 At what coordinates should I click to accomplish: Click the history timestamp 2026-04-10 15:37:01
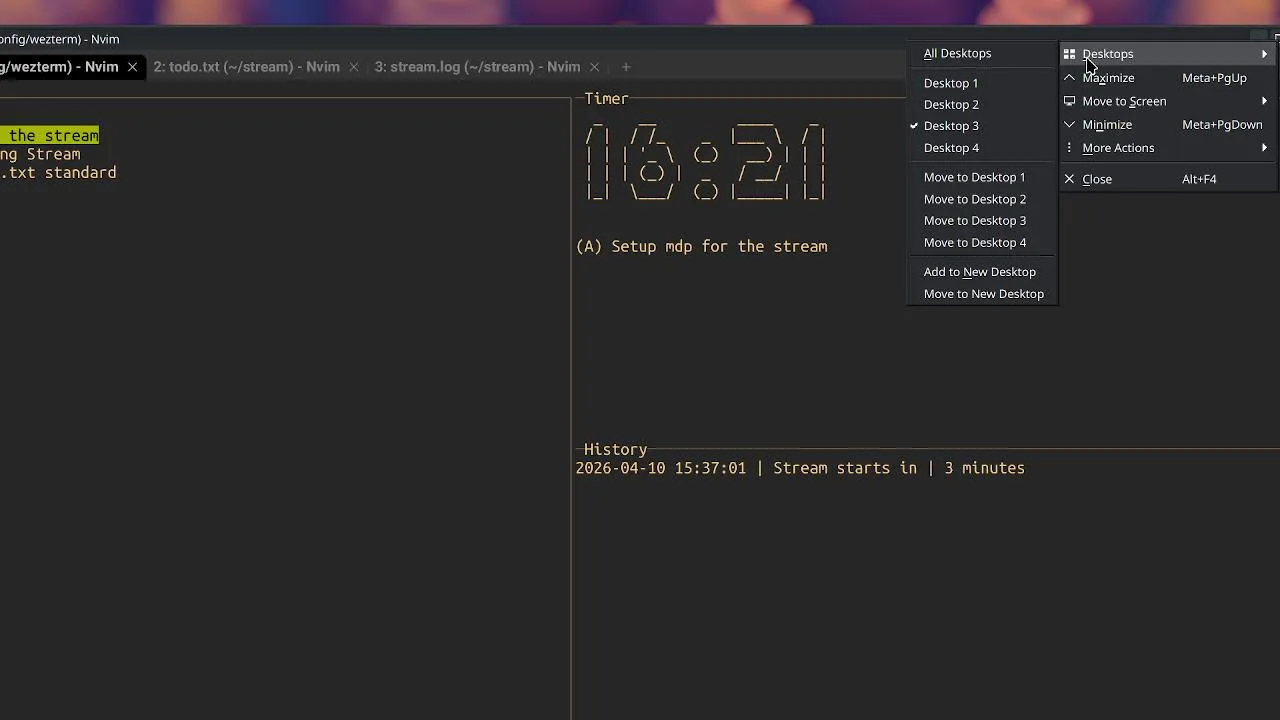661,468
